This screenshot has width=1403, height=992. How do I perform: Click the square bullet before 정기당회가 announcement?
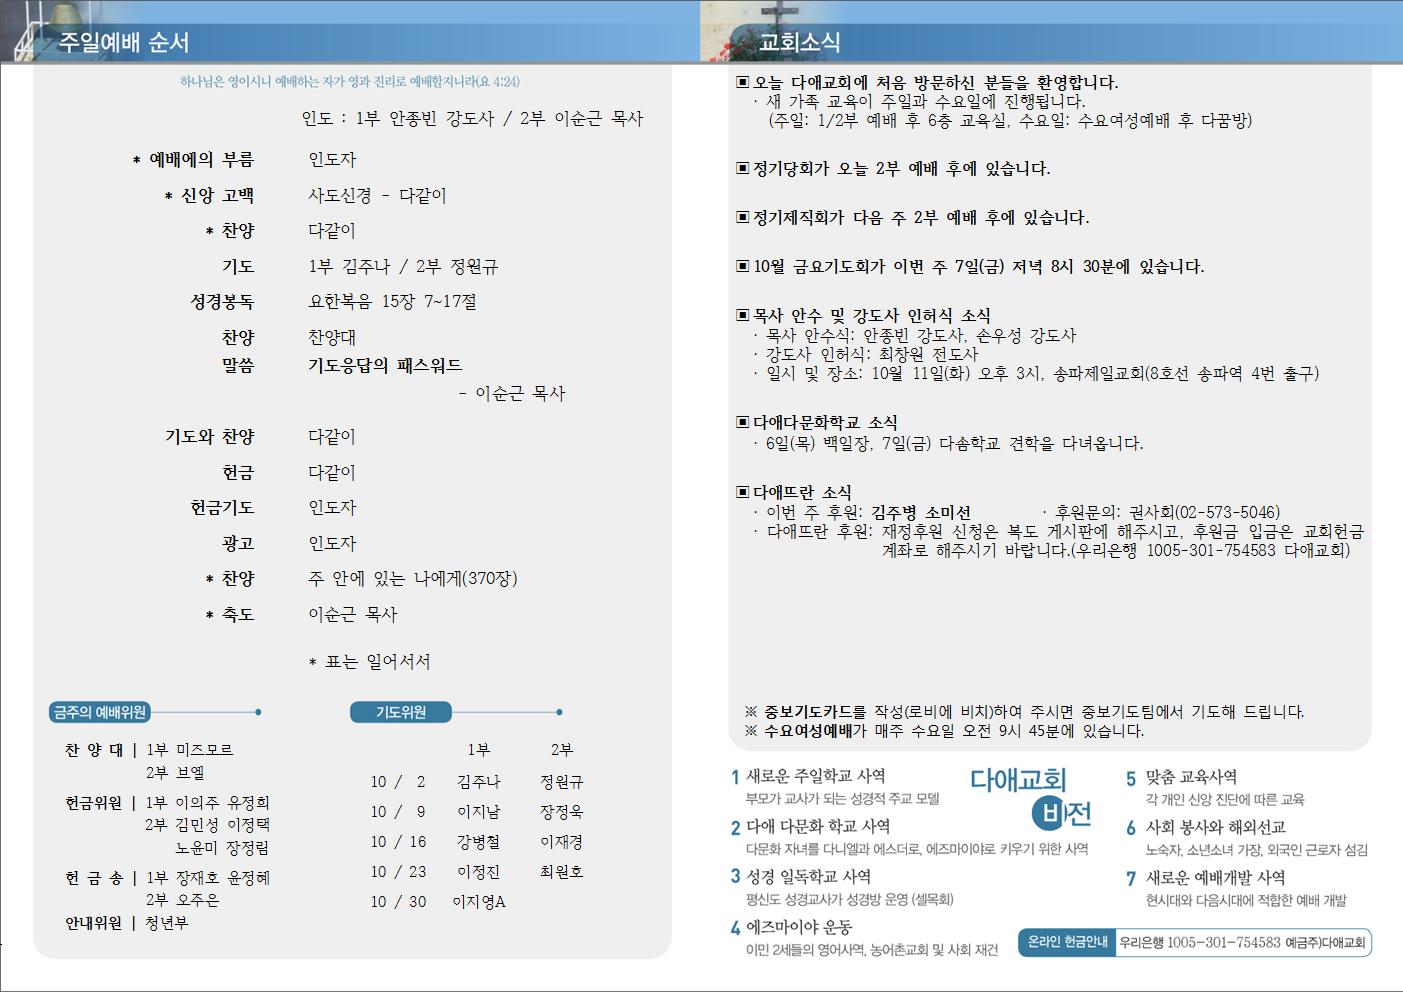742,168
